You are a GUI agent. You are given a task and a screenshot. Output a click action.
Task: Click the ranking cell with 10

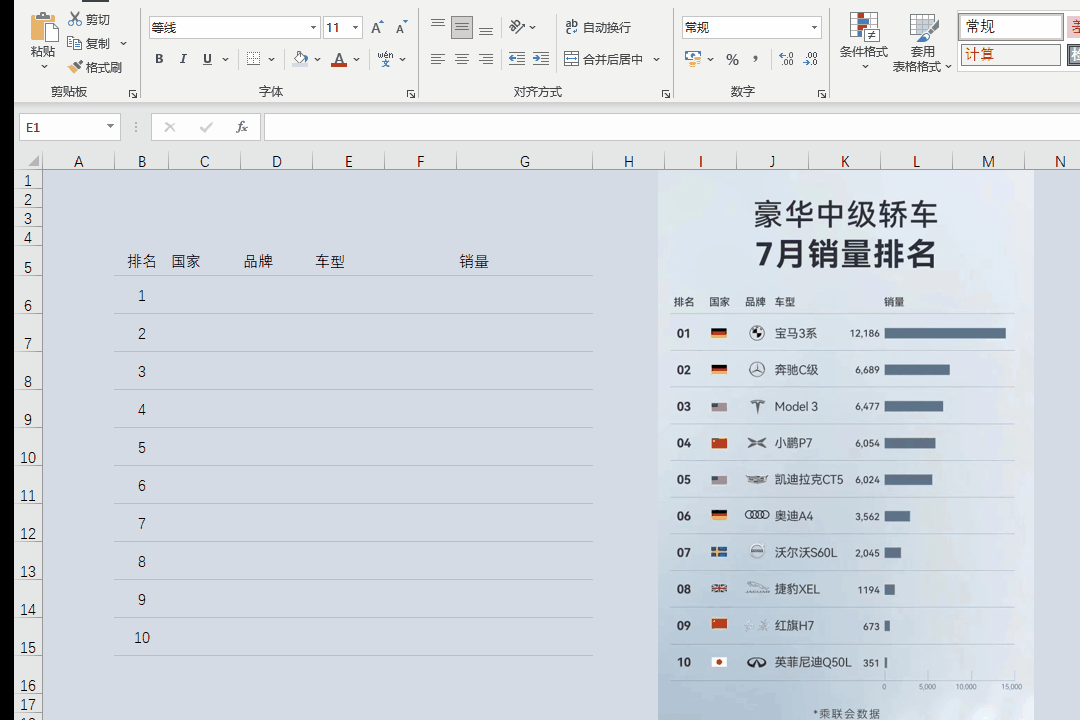pos(142,637)
